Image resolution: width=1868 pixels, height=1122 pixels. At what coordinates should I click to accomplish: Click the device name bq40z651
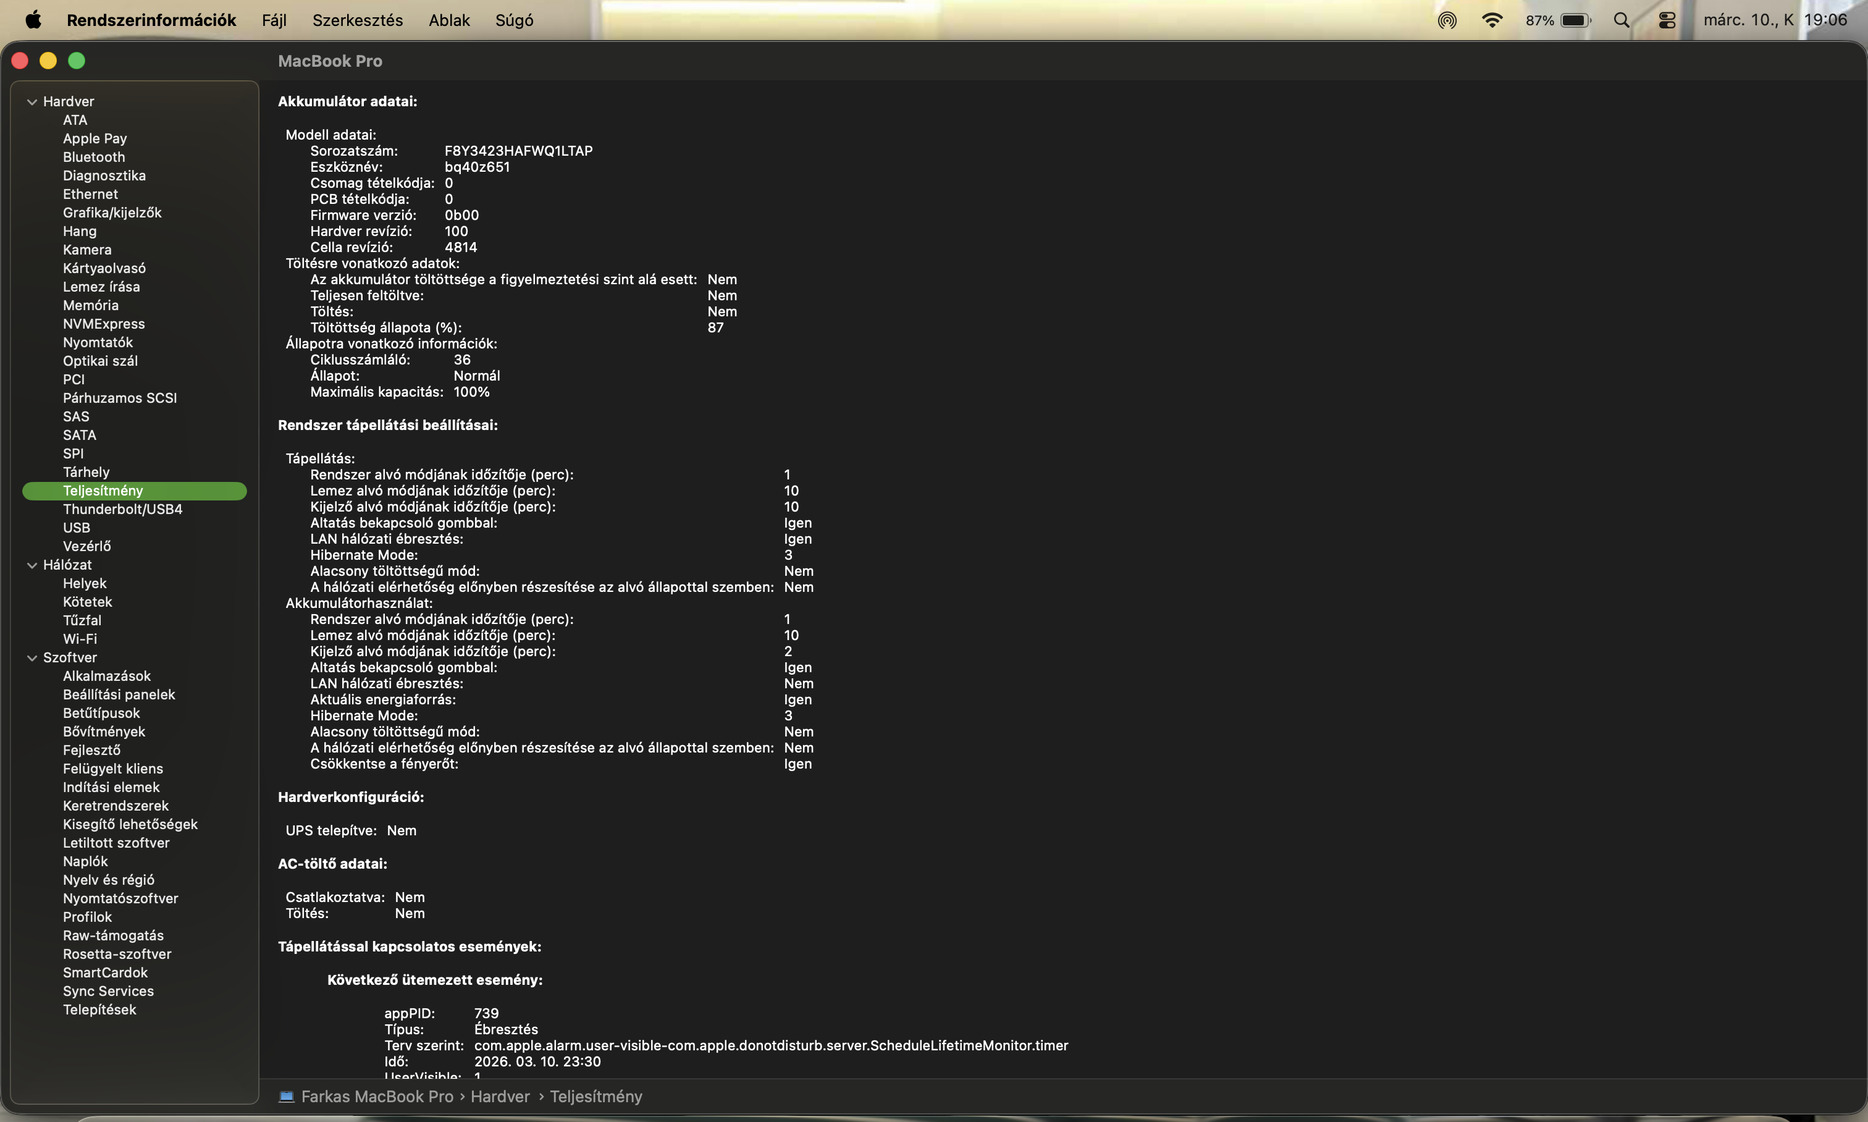tap(477, 167)
